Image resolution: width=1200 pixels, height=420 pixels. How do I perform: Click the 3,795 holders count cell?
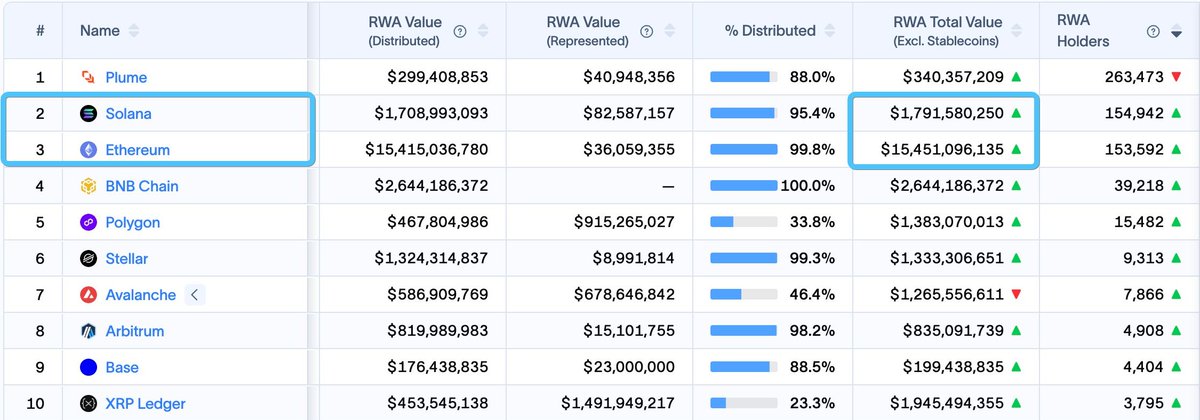point(1143,404)
